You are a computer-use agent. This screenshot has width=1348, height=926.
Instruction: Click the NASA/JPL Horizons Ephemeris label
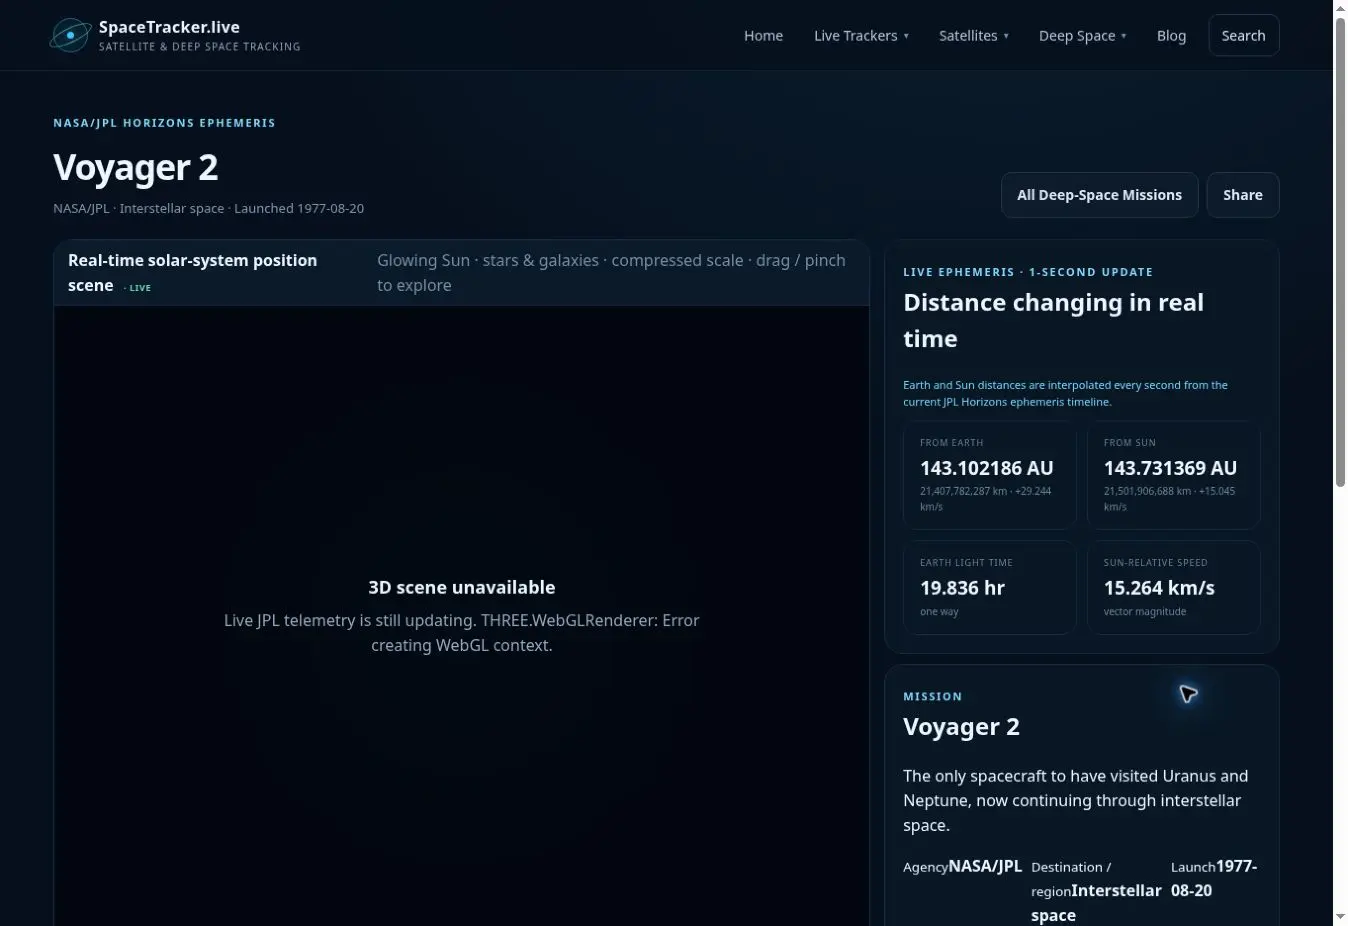coord(164,123)
